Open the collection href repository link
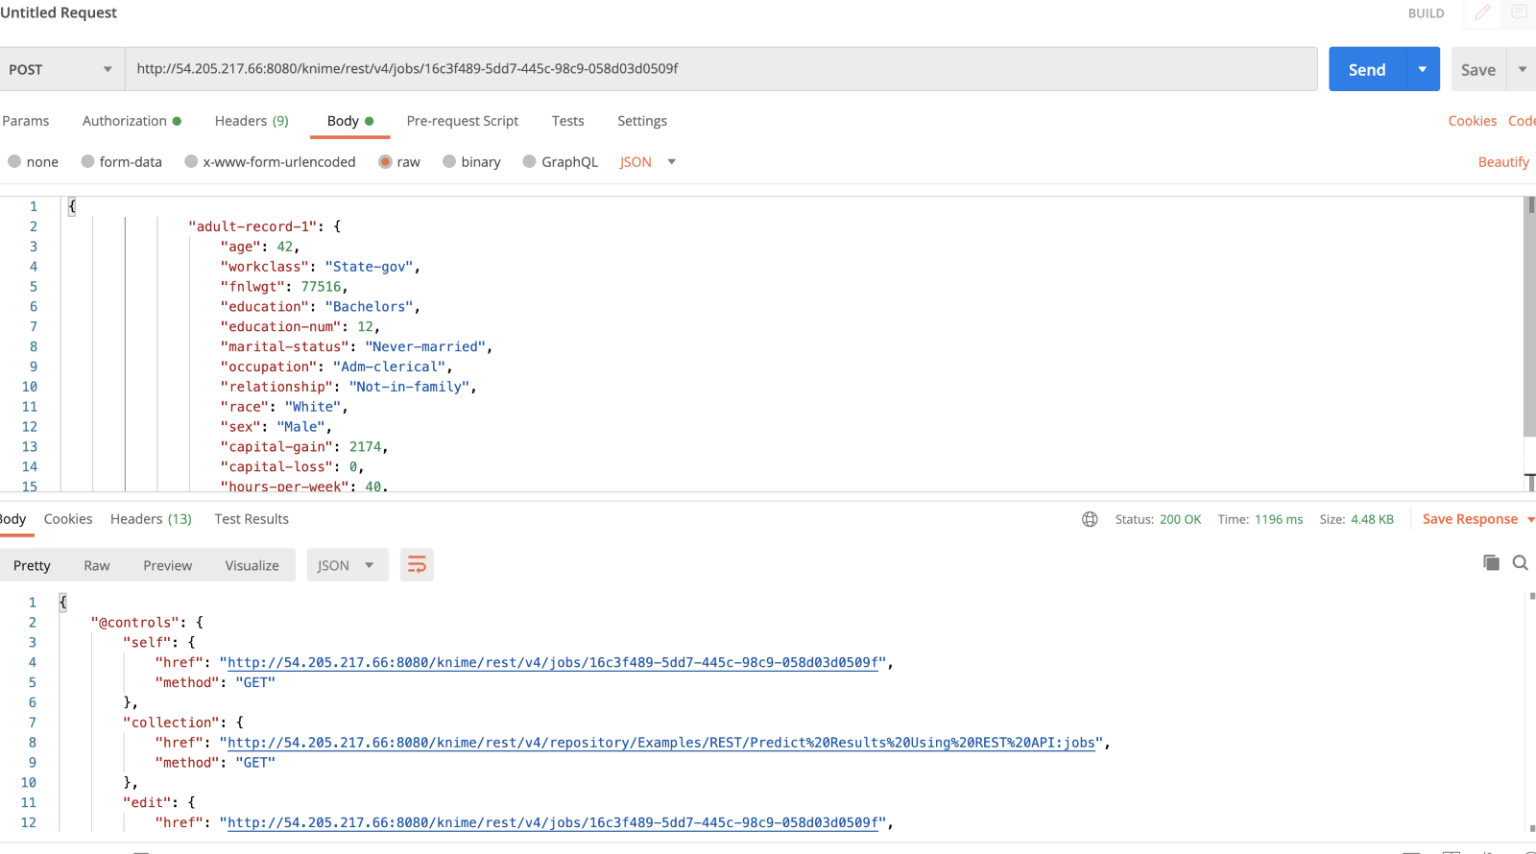This screenshot has width=1536, height=854. [x=661, y=742]
